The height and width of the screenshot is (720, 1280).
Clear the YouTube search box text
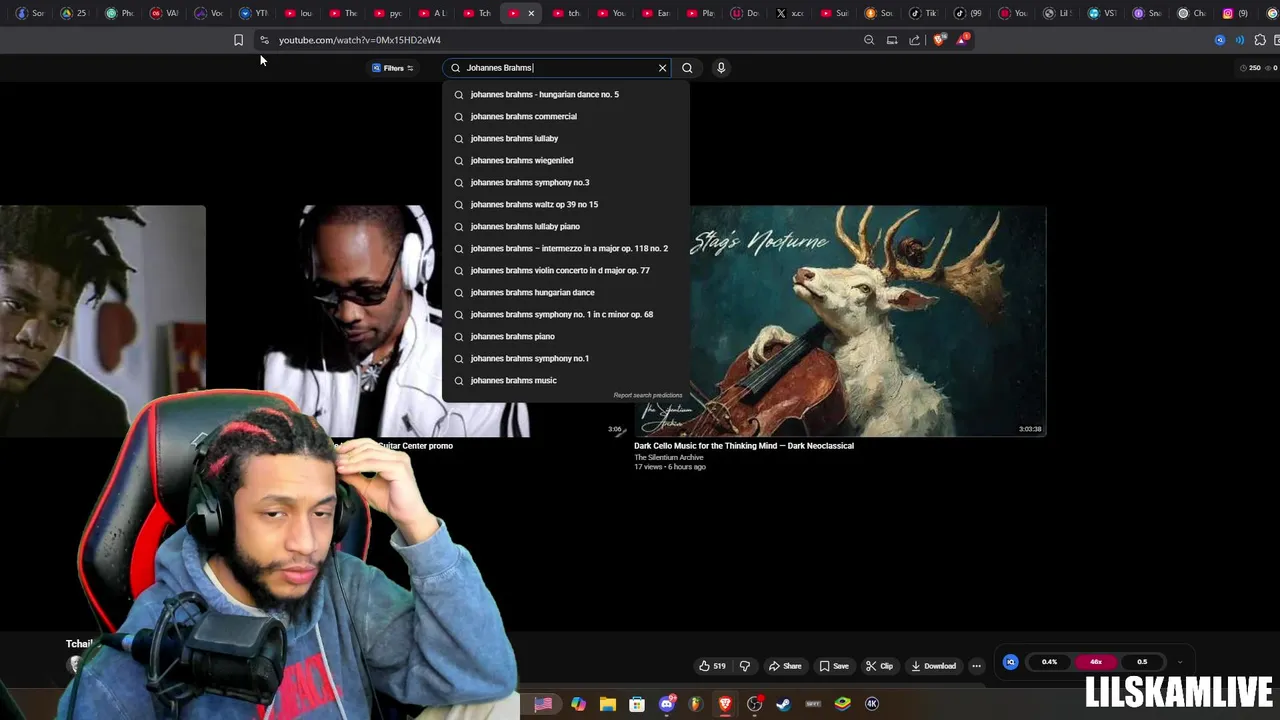(x=662, y=68)
